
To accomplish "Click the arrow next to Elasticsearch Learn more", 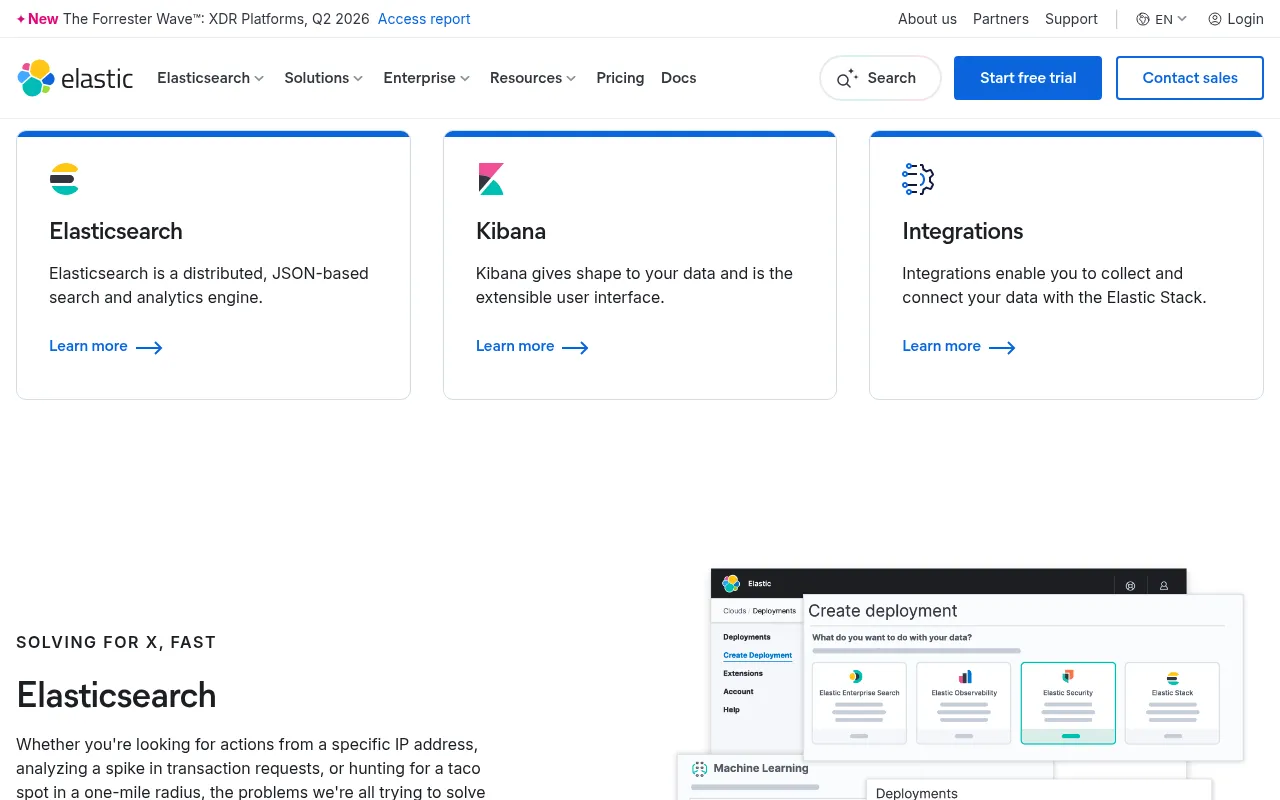I will [x=149, y=347].
